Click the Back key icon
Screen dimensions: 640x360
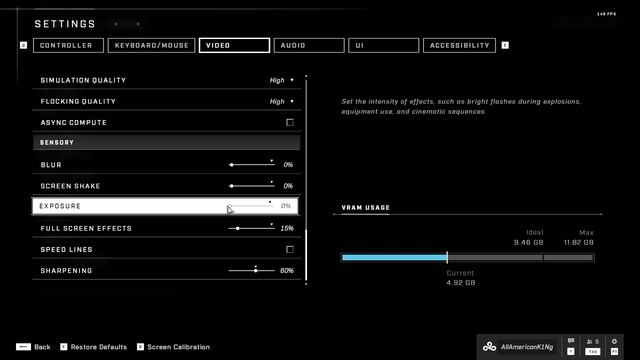[x=23, y=347]
